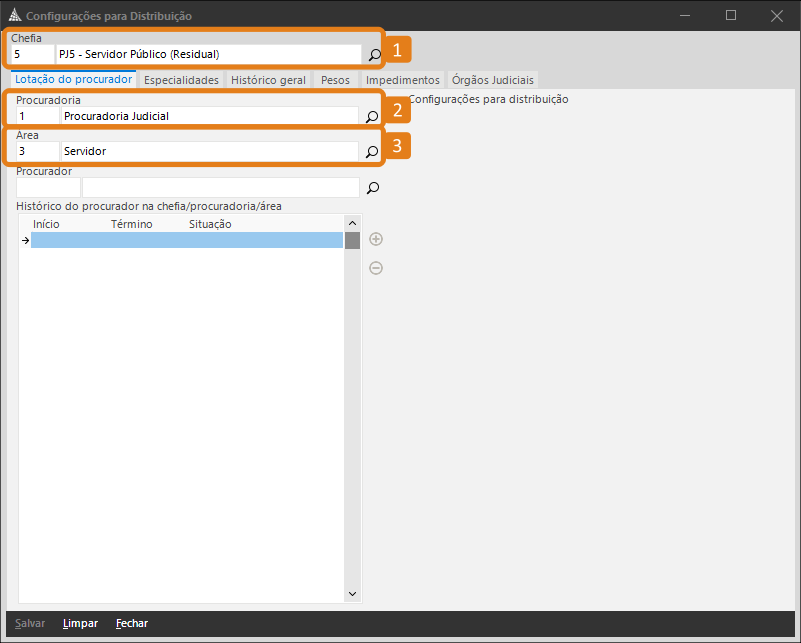Click the search magnifier next to Chefia

point(375,55)
